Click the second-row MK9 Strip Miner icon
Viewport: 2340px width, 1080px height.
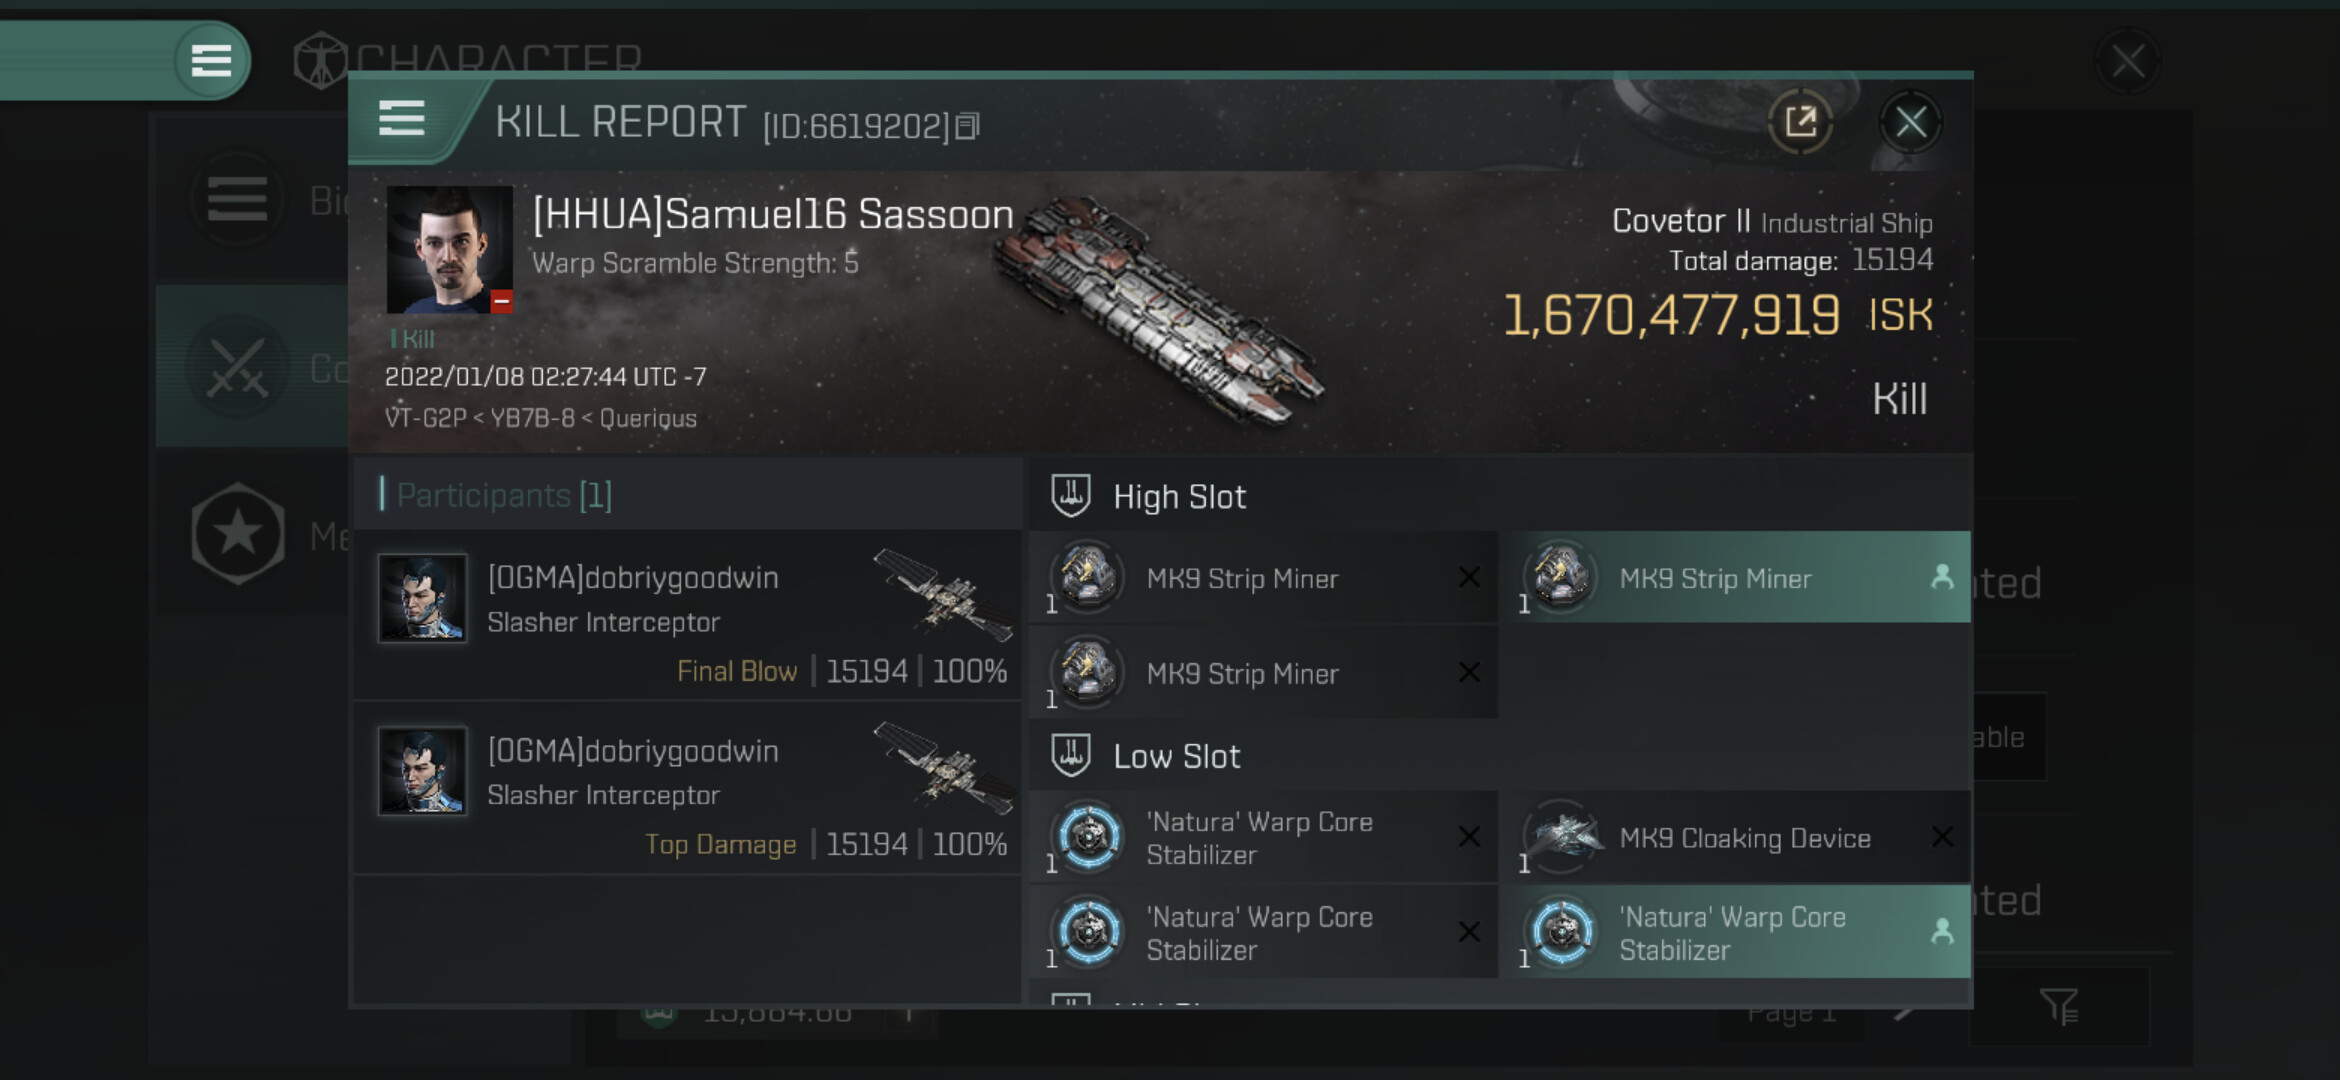click(x=1087, y=672)
